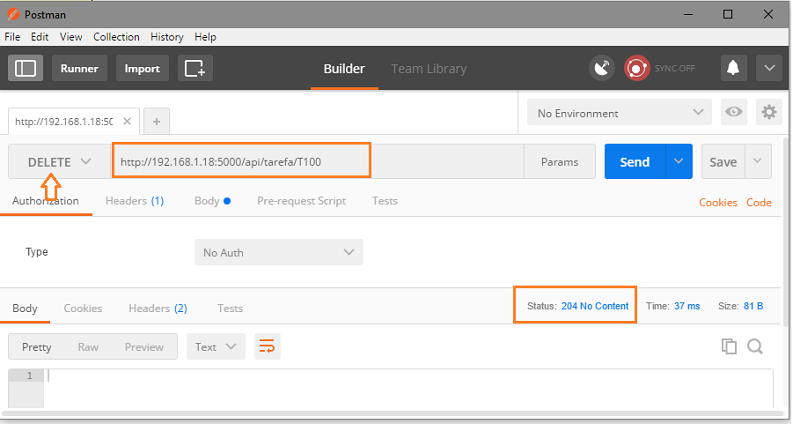Search the response with magnifier icon
The width and height of the screenshot is (793, 424).
click(x=755, y=347)
